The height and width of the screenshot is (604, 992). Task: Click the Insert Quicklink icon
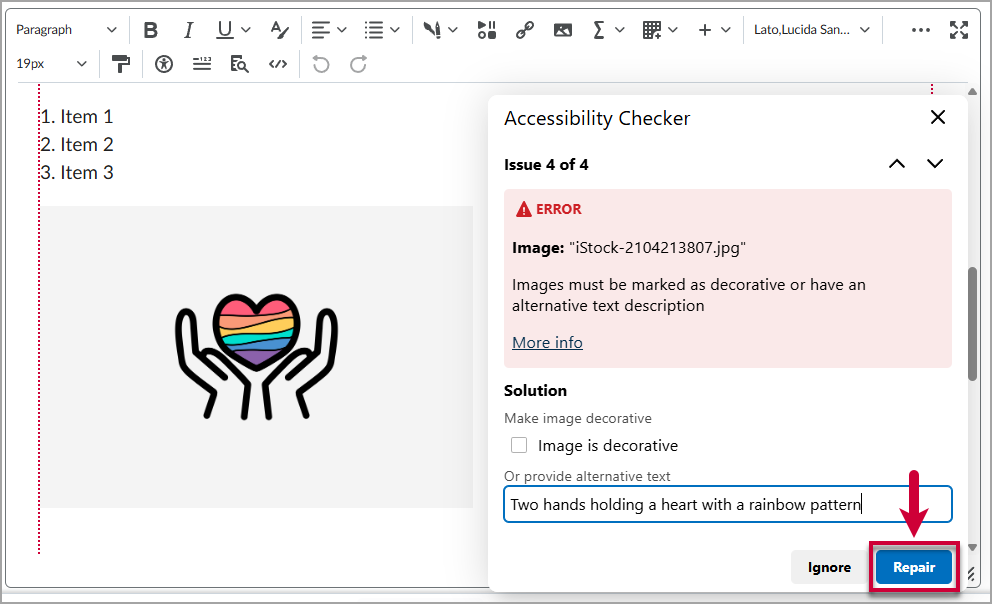tap(487, 30)
